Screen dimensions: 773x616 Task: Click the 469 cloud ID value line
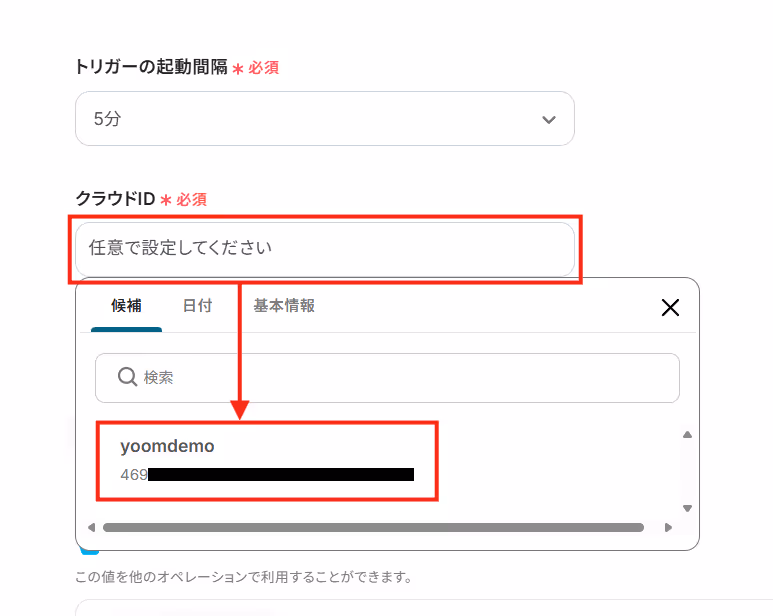click(267, 475)
